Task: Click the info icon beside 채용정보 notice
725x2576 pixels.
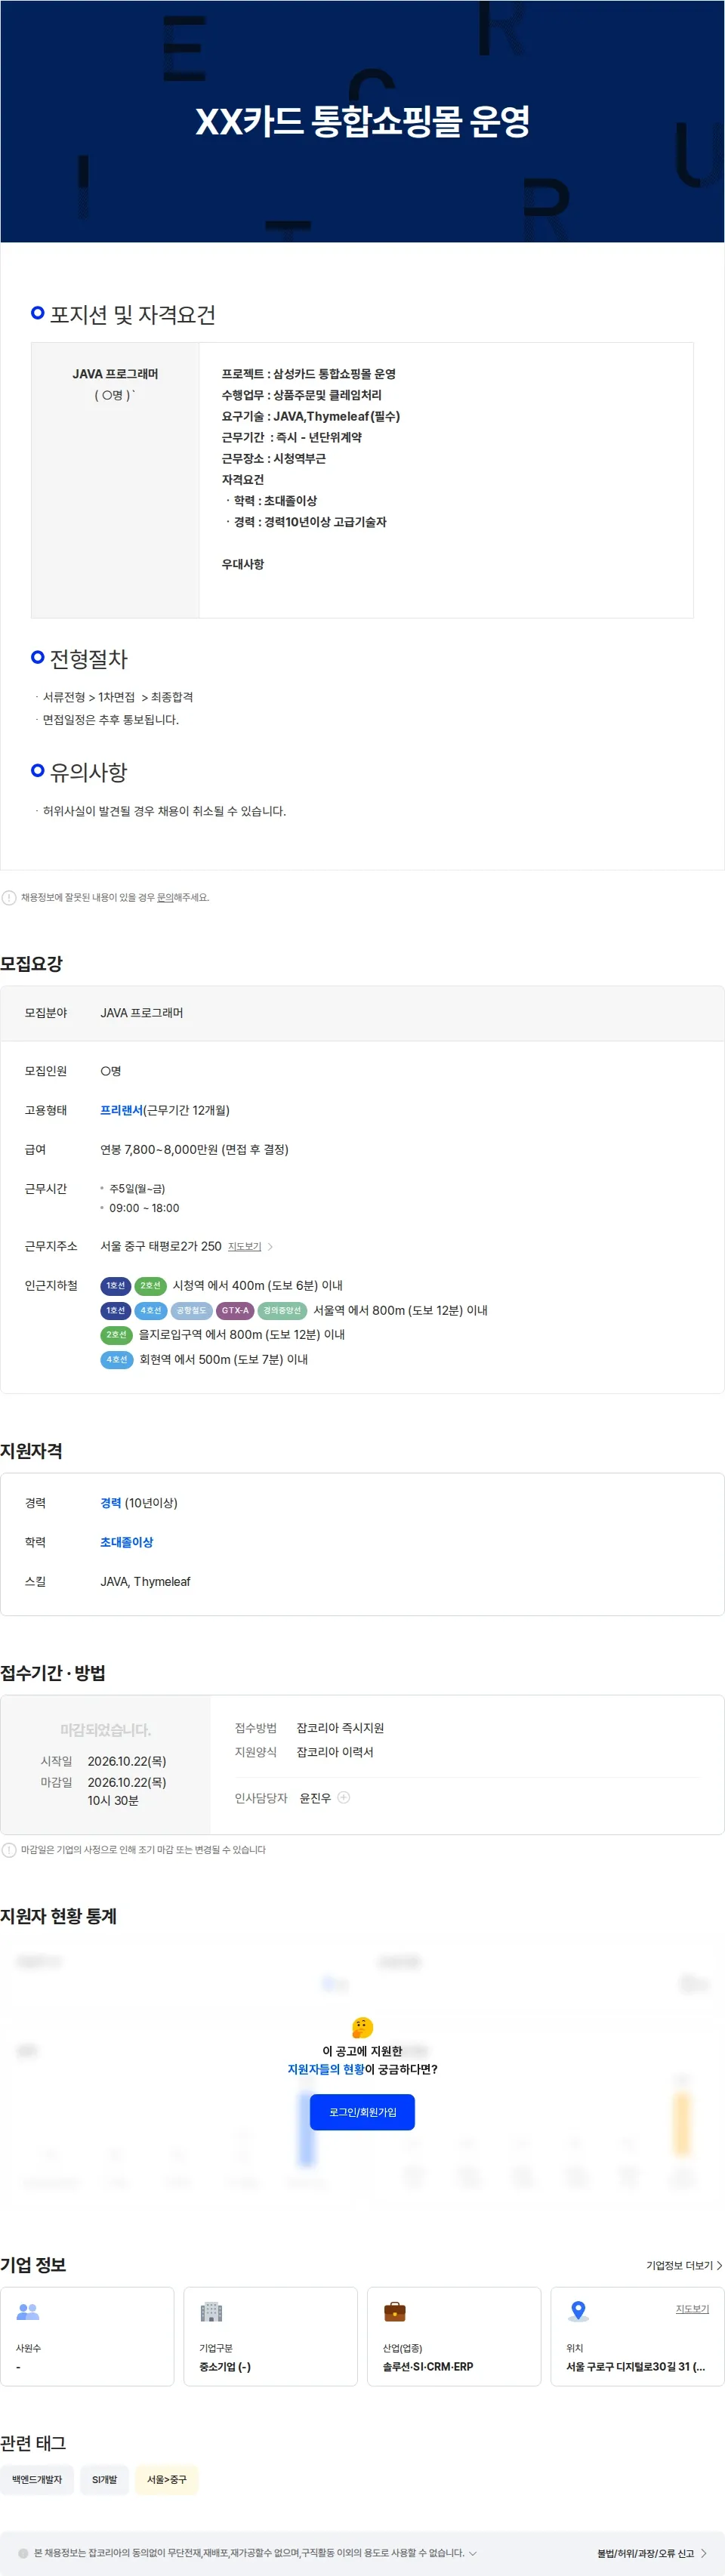Action: (9, 897)
